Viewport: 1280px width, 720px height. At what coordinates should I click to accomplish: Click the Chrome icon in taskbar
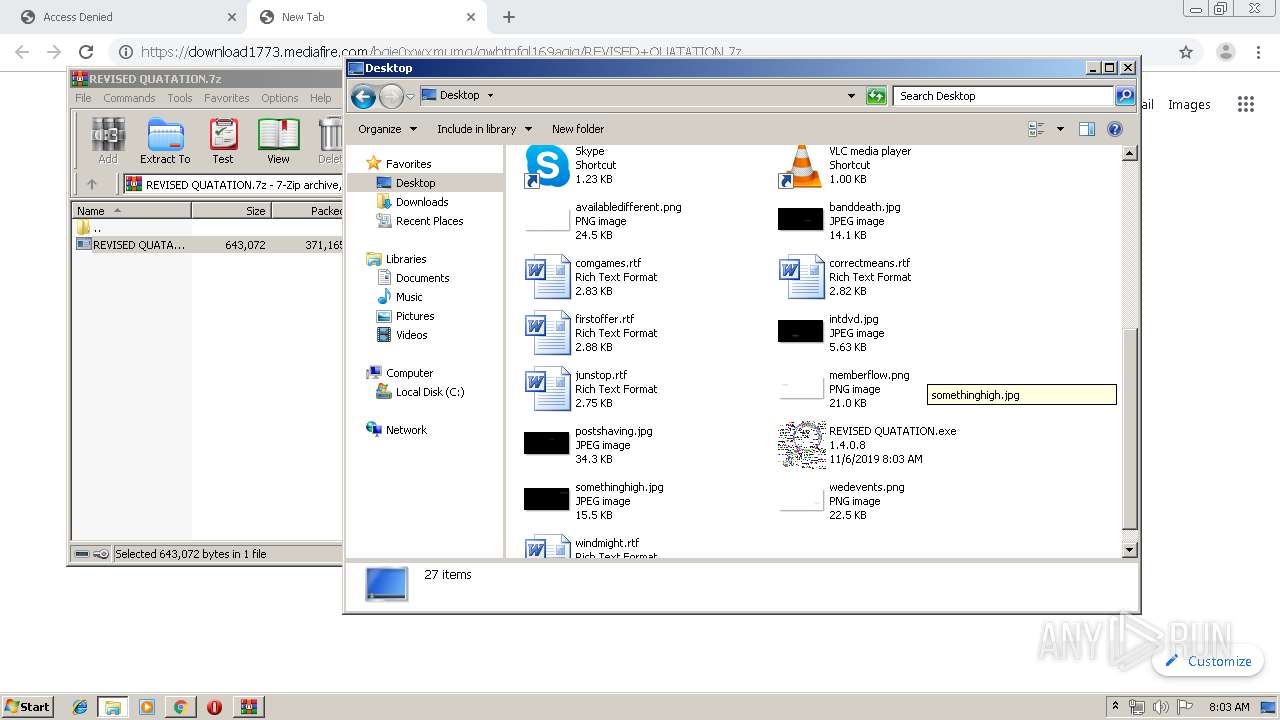180,707
